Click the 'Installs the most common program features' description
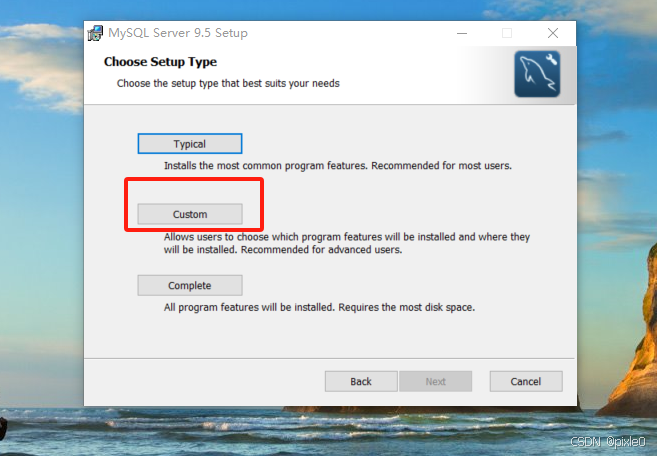Viewport: 657px width, 456px height. tap(338, 166)
